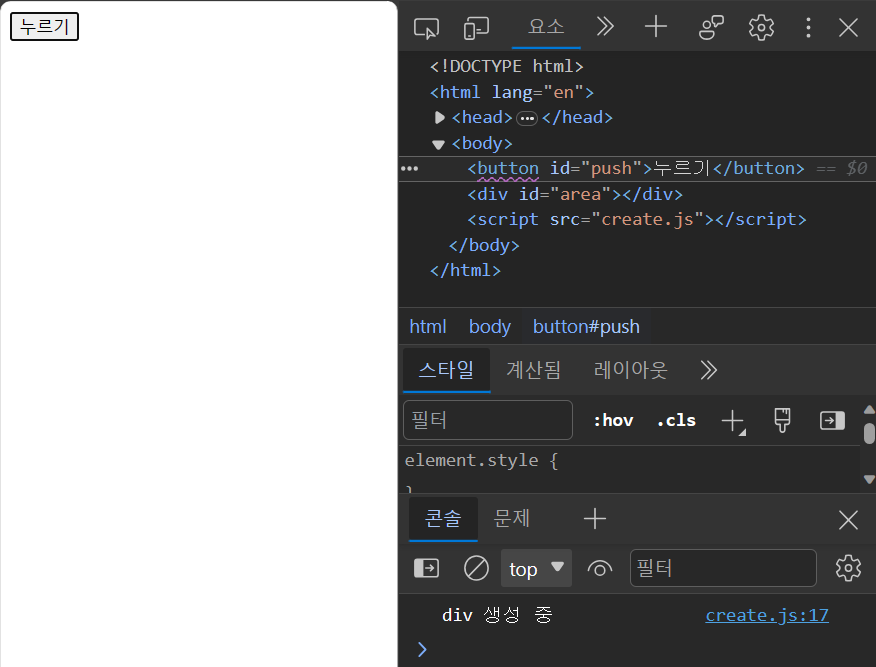876x667 pixels.
Task: Click styles scrollbar up arrow
Action: [x=869, y=410]
